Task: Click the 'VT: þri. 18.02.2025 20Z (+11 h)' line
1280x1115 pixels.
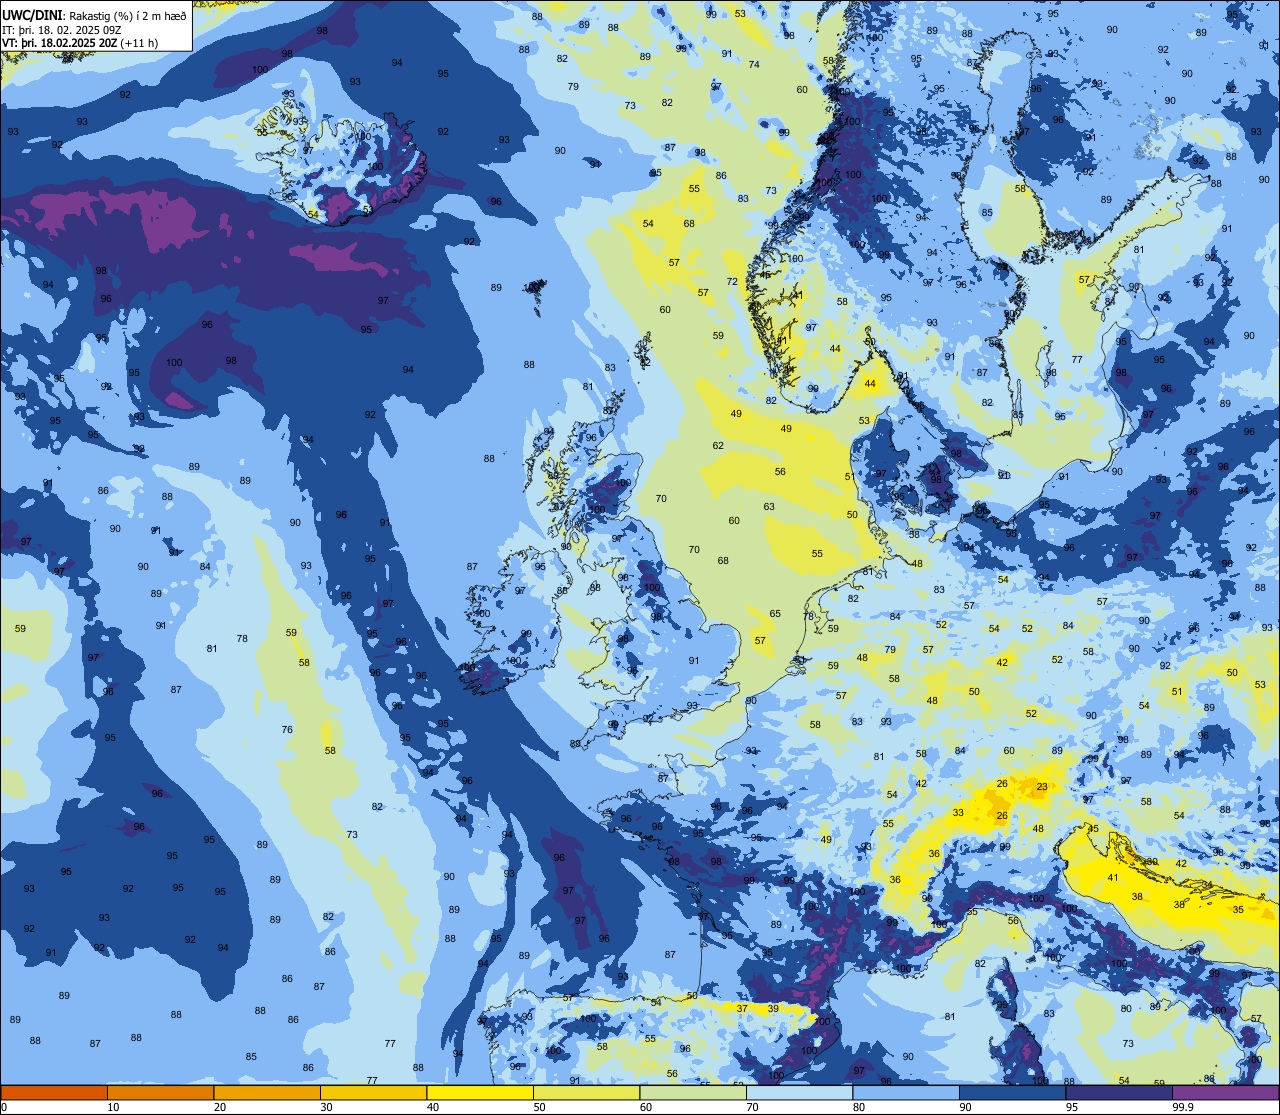Action: 82,42
